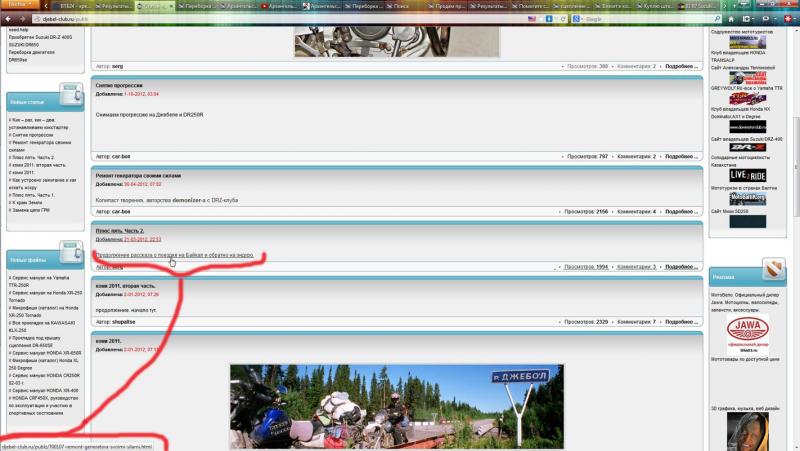Viewport: 800px width, 451px height.
Task: Click the reload page icon in address bar
Action: click(x=563, y=19)
